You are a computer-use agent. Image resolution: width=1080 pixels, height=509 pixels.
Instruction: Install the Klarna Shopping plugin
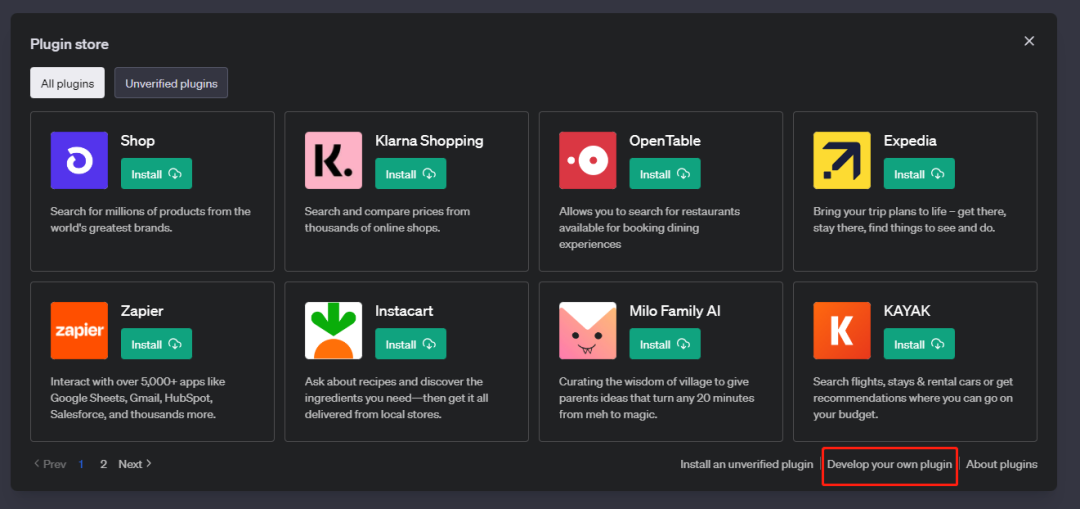click(411, 174)
